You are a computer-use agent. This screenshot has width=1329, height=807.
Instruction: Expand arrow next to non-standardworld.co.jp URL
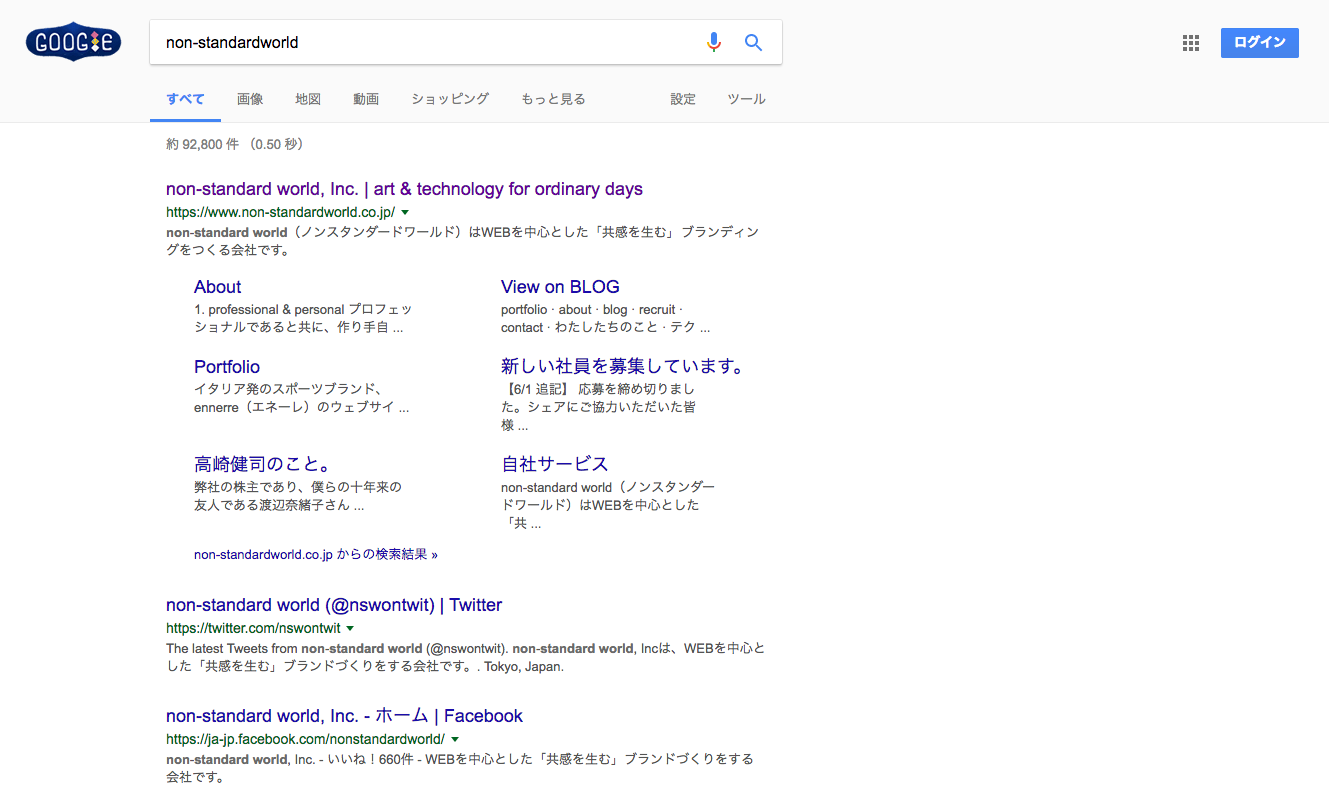point(405,213)
